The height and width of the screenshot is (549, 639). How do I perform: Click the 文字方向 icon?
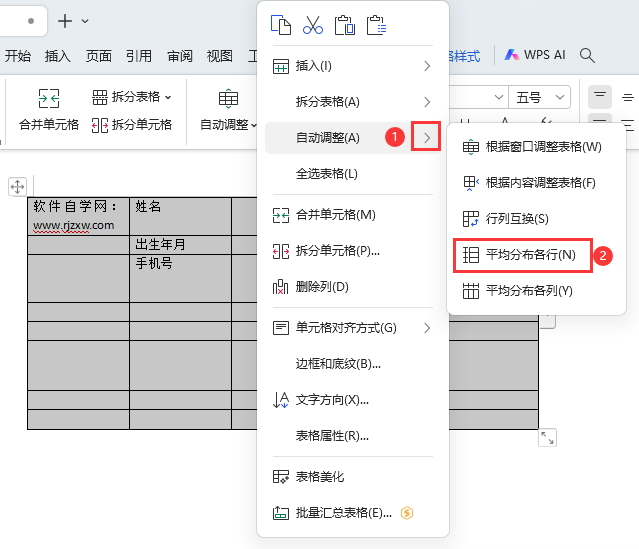tap(280, 400)
